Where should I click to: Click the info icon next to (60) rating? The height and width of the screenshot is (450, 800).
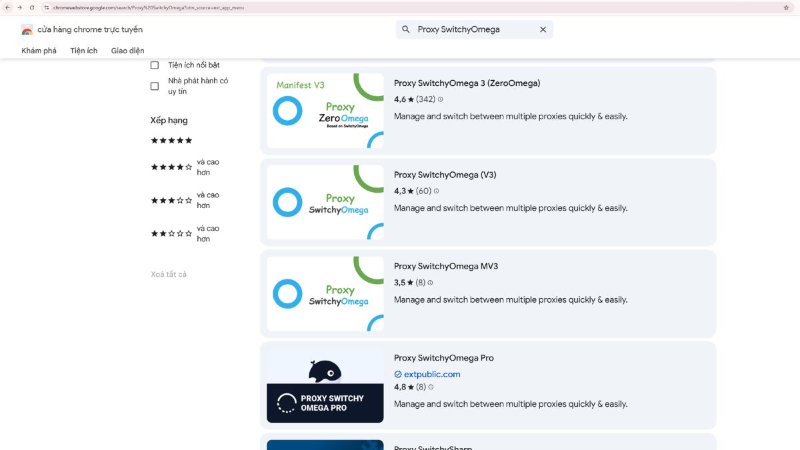(x=437, y=191)
